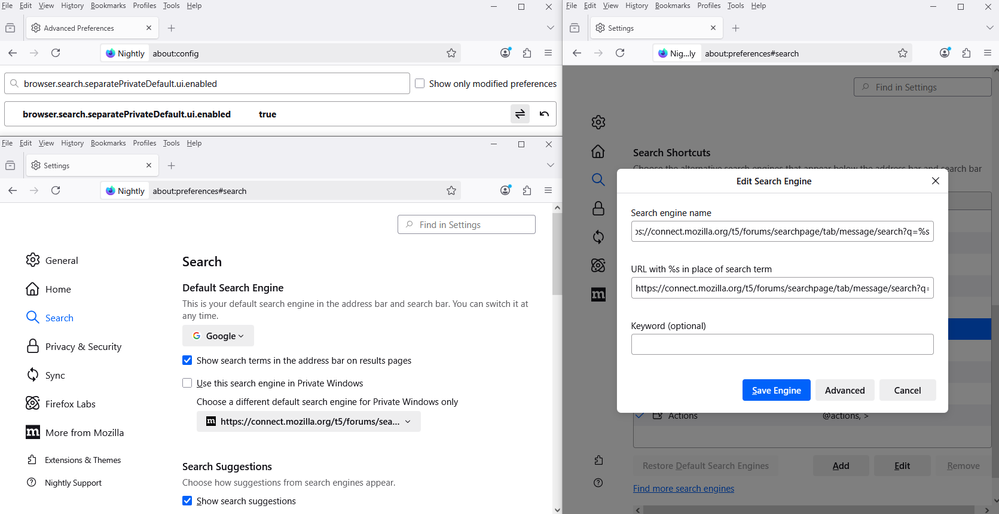Open Firefox Labs settings in sidebar
The image size is (999, 514).
click(70, 404)
